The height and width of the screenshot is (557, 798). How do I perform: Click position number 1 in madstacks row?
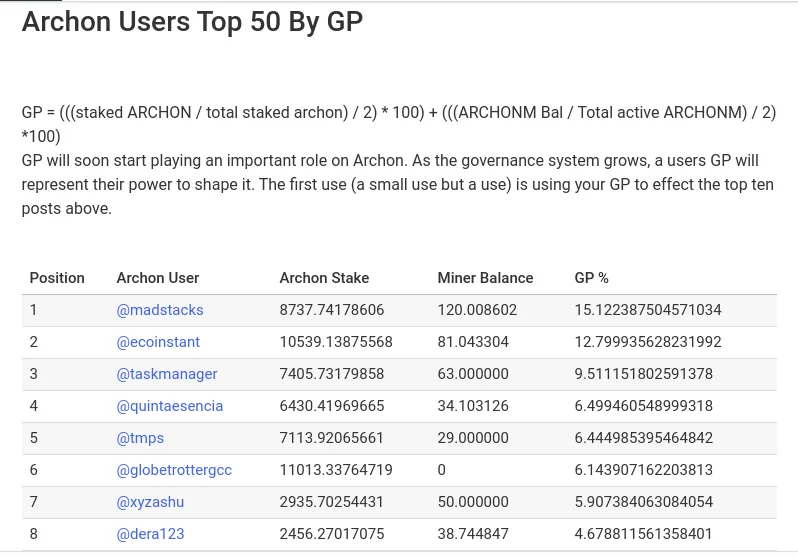coord(34,310)
